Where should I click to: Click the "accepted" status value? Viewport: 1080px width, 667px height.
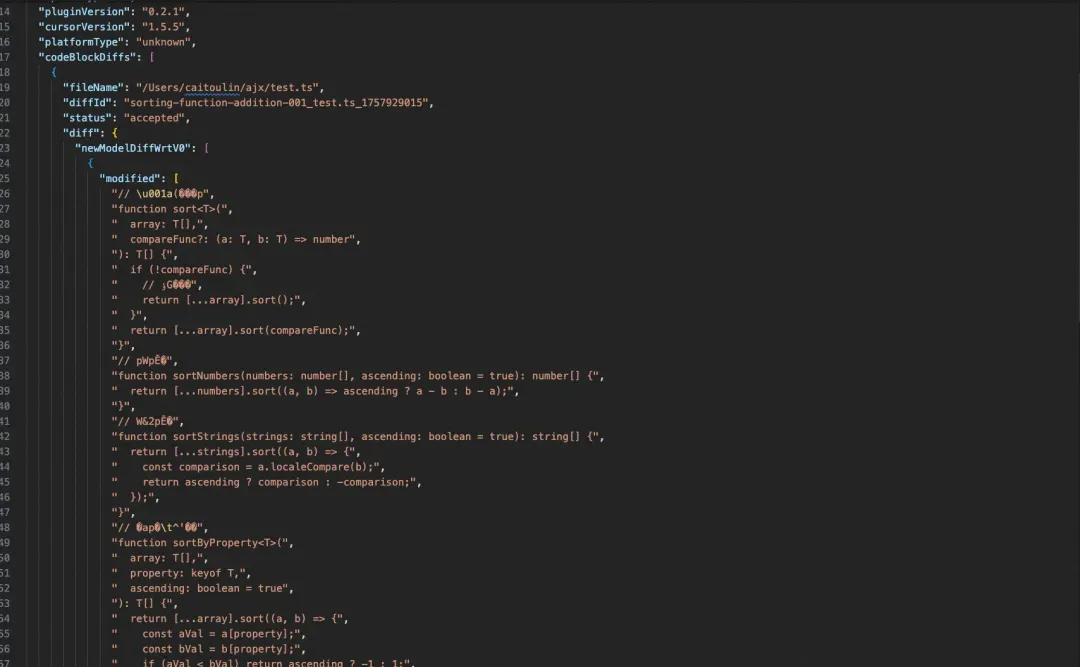point(154,118)
